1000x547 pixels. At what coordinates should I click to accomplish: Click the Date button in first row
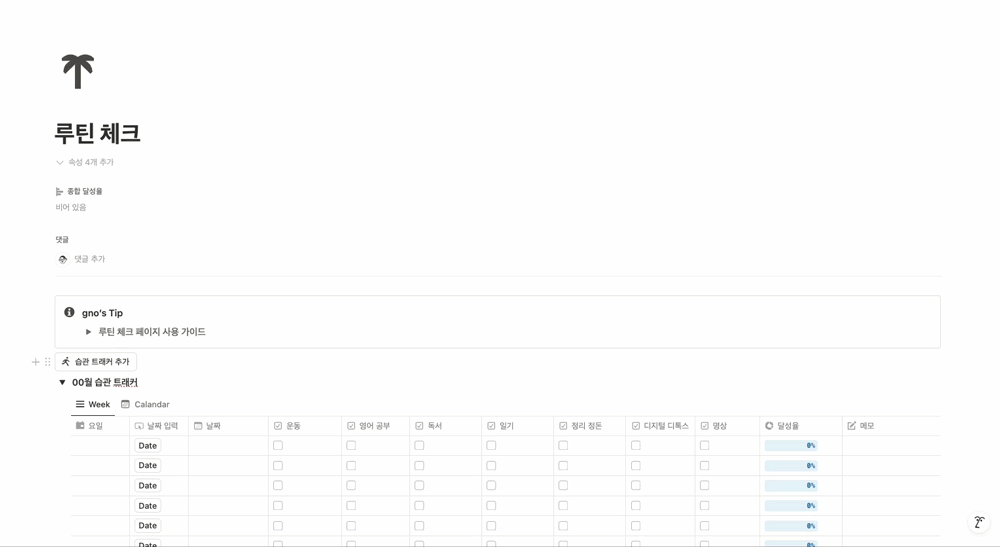point(147,446)
